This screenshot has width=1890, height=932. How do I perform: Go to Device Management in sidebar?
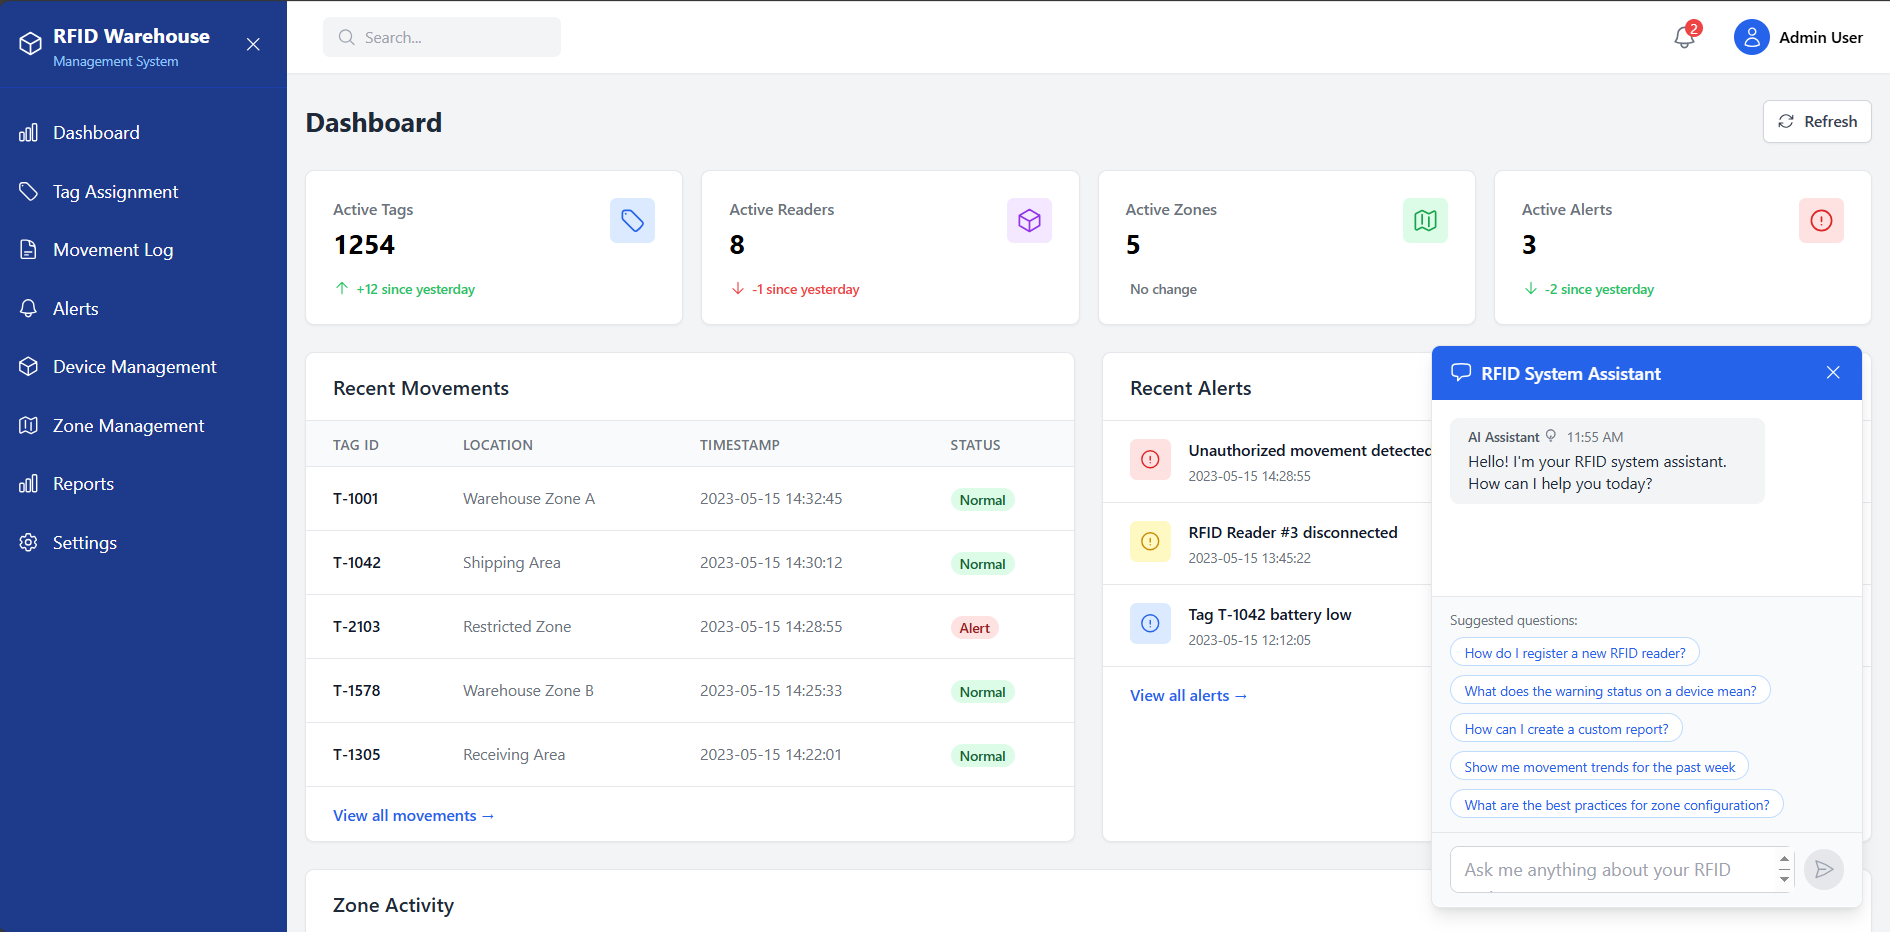click(x=134, y=367)
